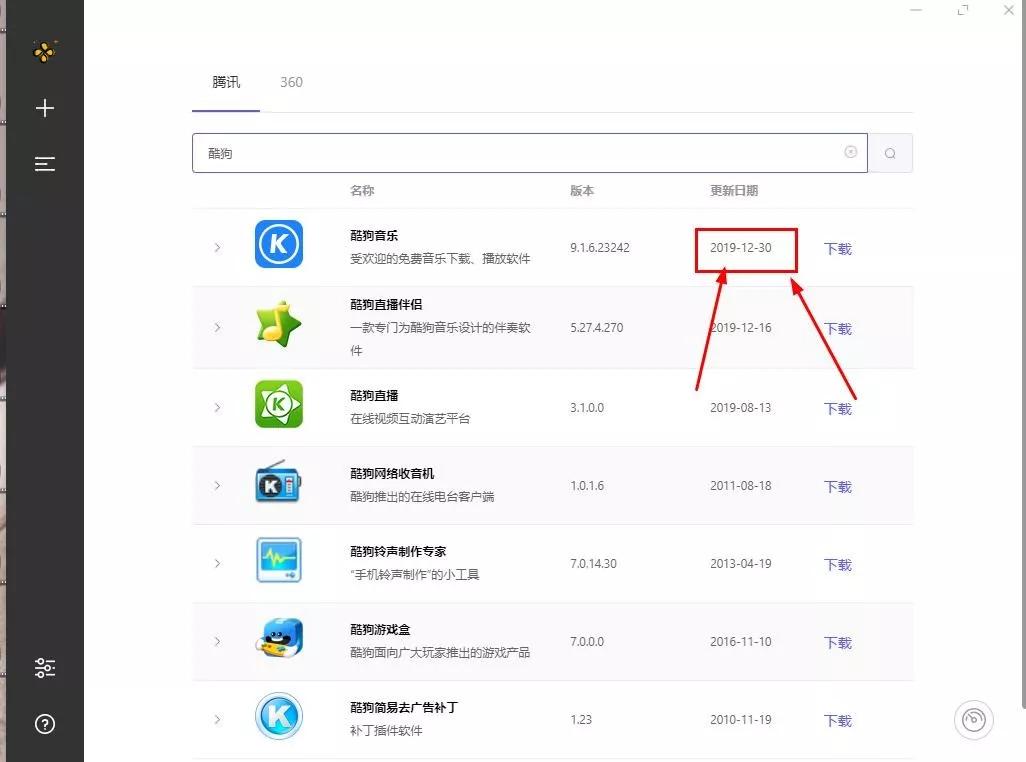Expand the 酷狗游戏盒 row
The width and height of the screenshot is (1026, 762).
point(217,642)
